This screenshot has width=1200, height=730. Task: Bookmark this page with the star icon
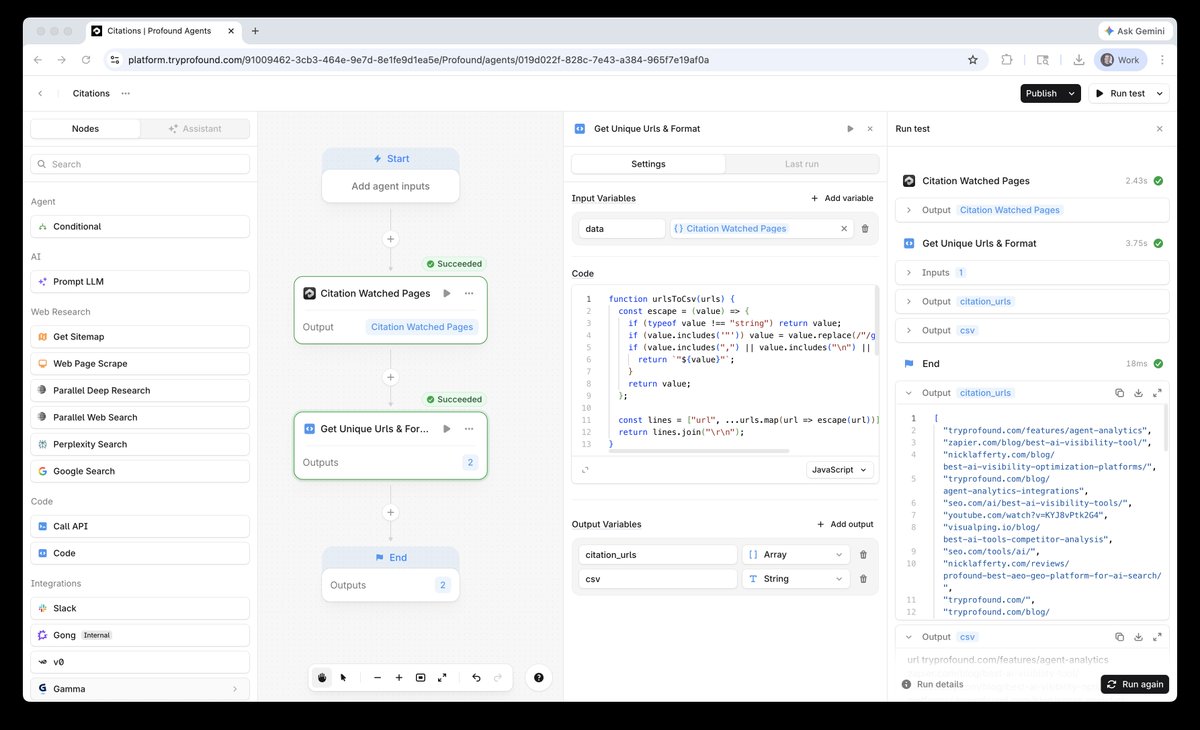(972, 60)
